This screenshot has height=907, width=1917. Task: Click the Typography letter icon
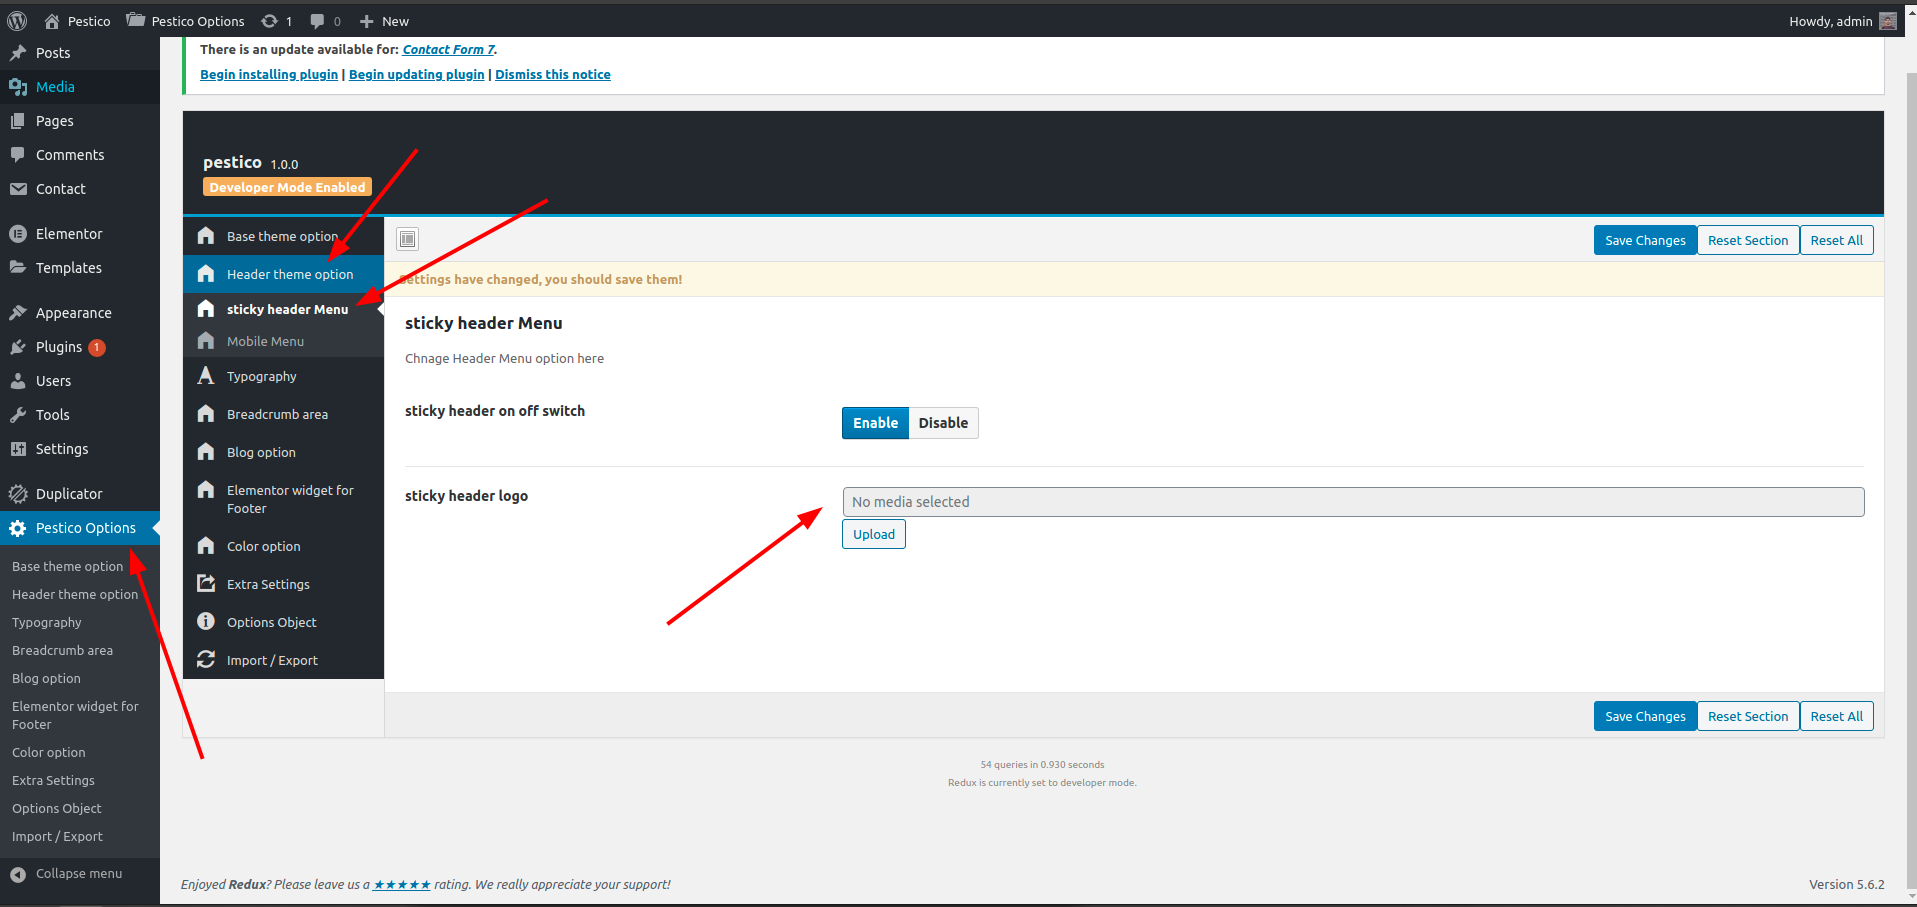tap(206, 376)
